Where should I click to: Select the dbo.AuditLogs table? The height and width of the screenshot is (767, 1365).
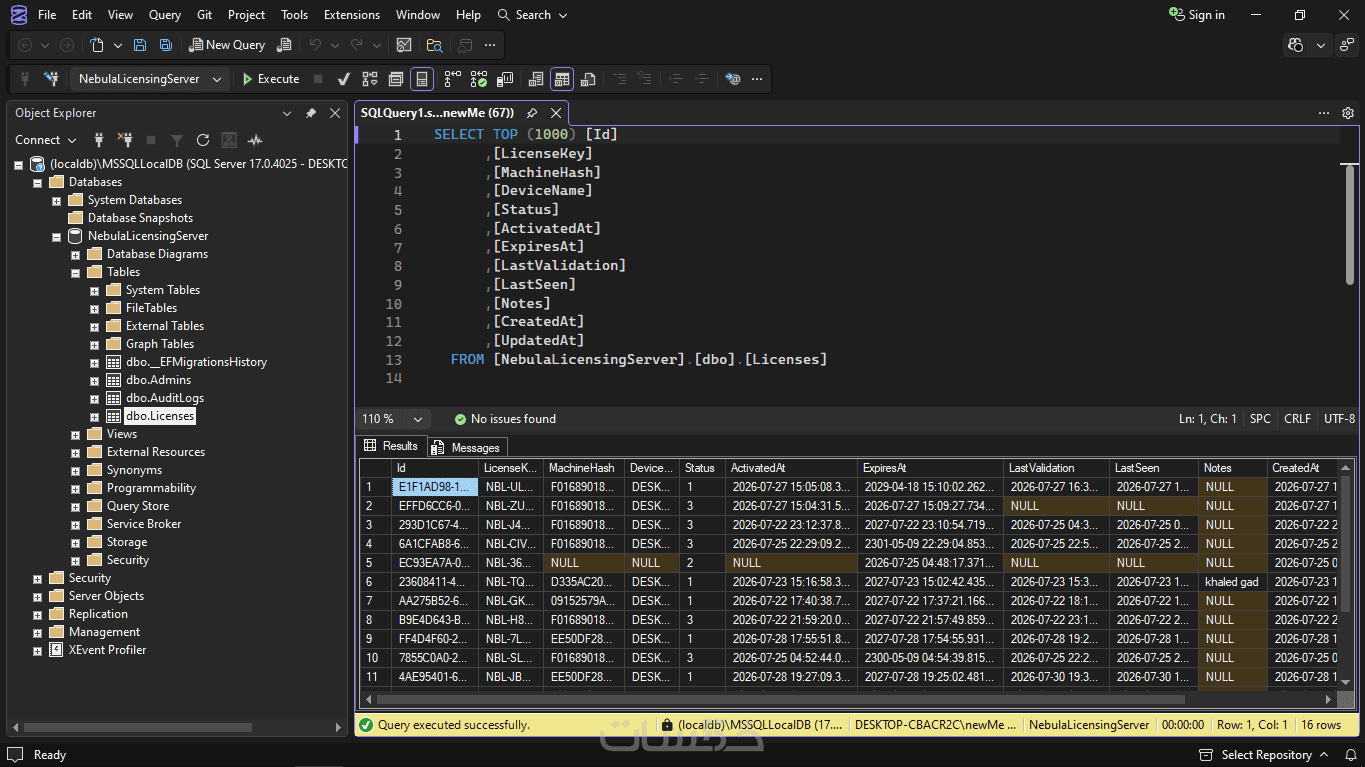165,398
